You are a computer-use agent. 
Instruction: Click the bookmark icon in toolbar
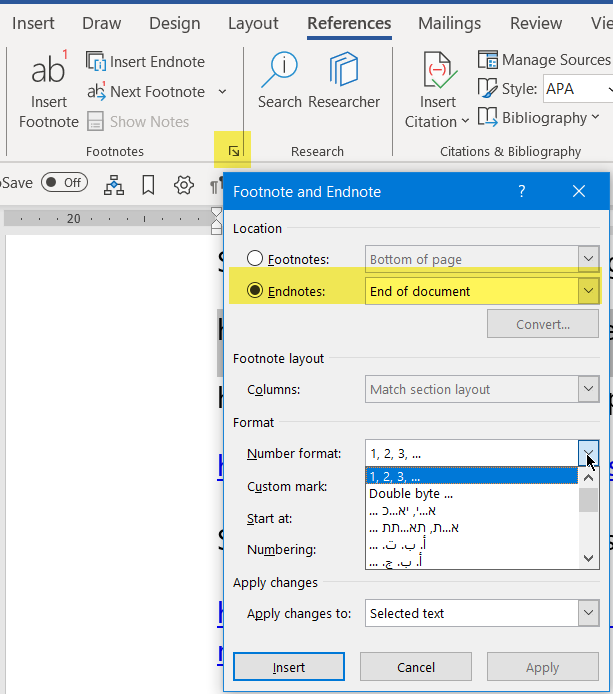pyautogui.click(x=148, y=185)
